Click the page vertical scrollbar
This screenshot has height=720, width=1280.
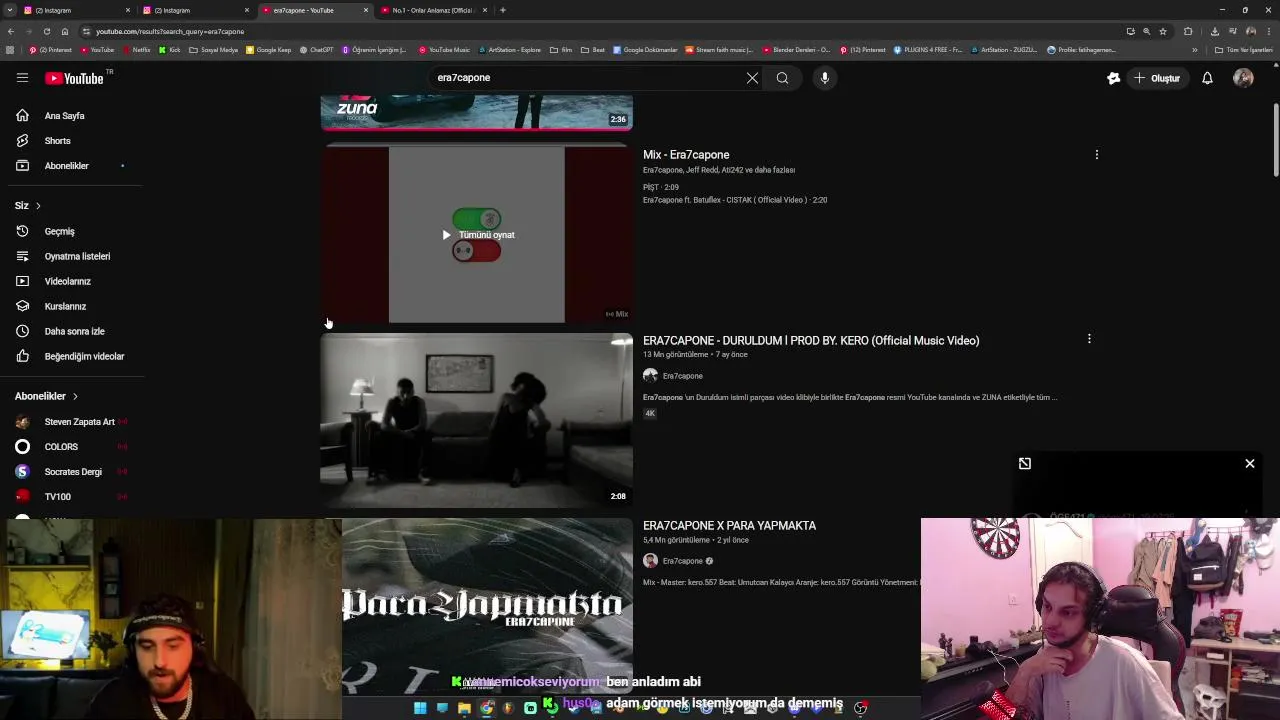click(x=1275, y=140)
